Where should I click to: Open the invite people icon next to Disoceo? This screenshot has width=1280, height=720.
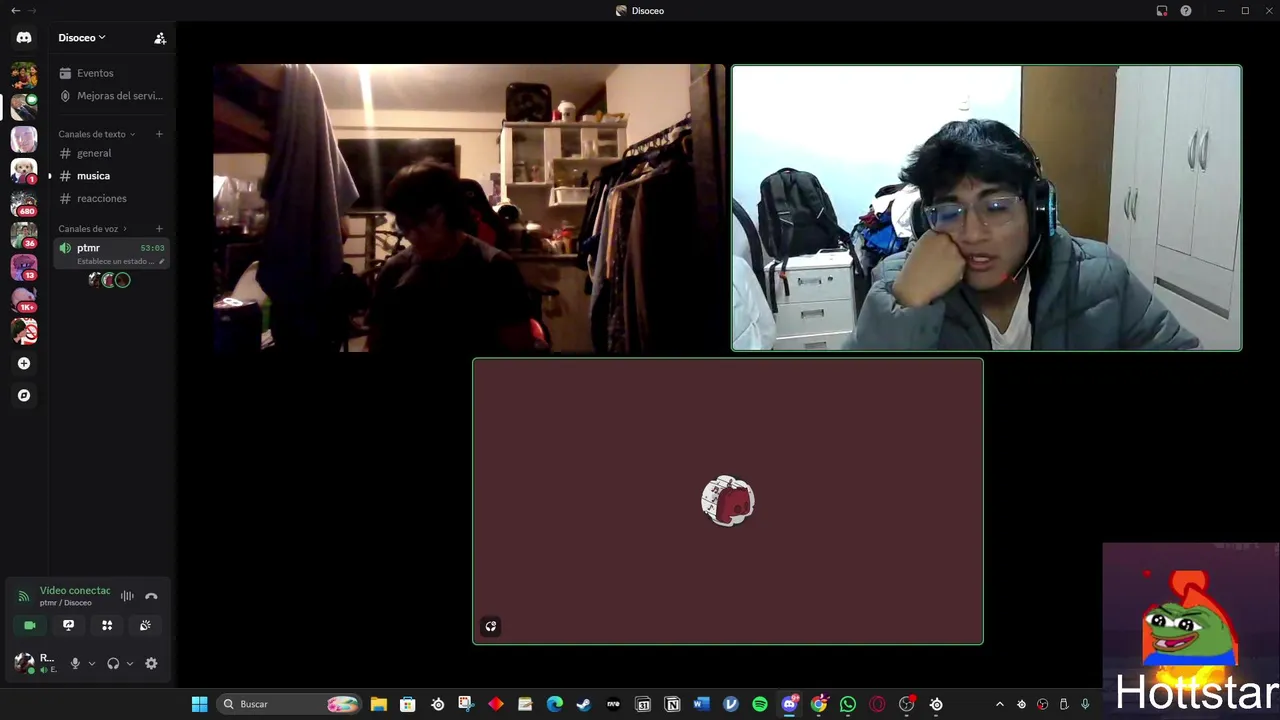(x=160, y=38)
